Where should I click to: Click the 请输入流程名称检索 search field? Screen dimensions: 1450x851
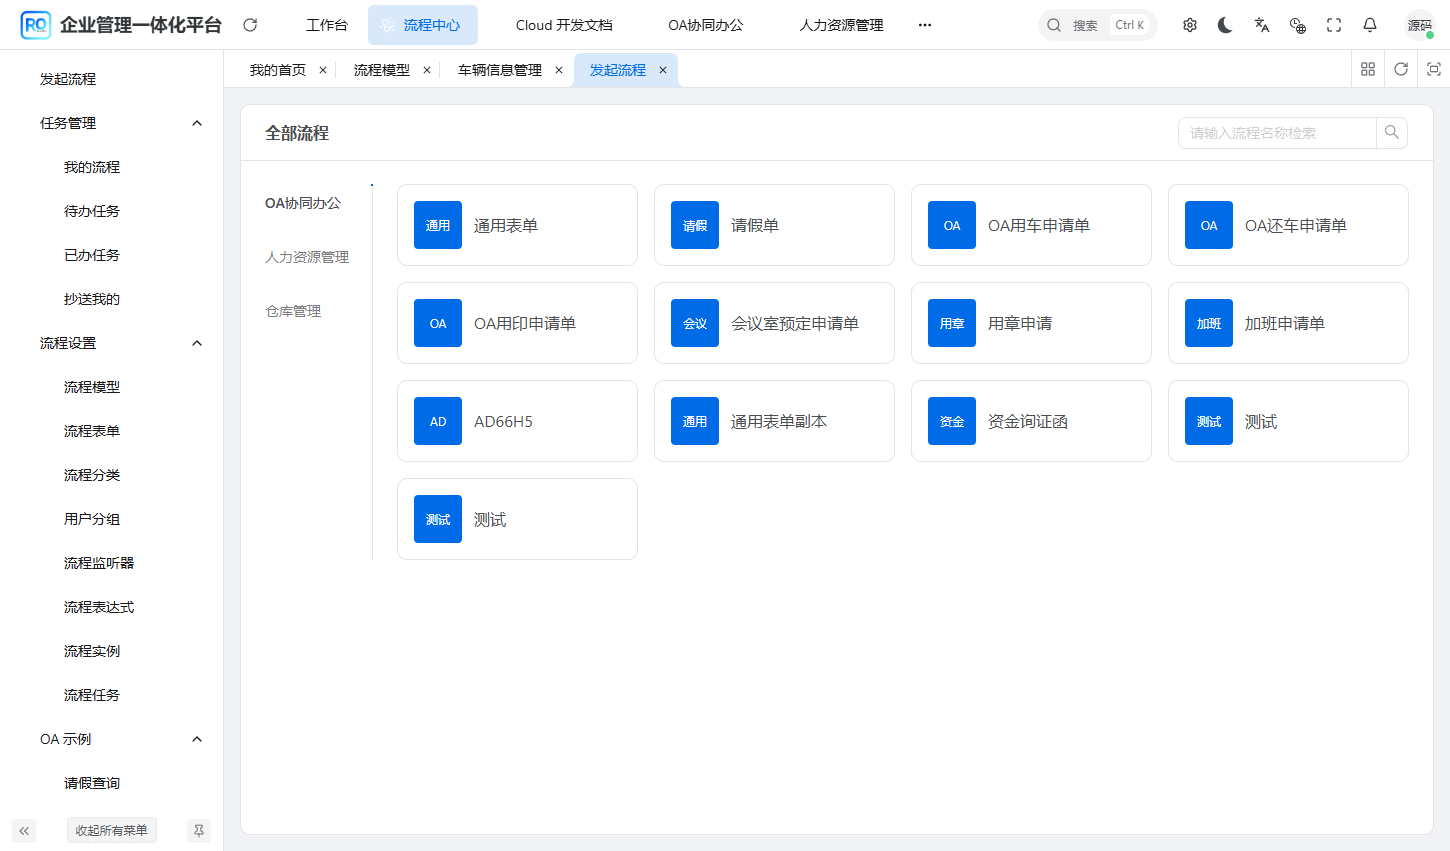tap(1270, 132)
